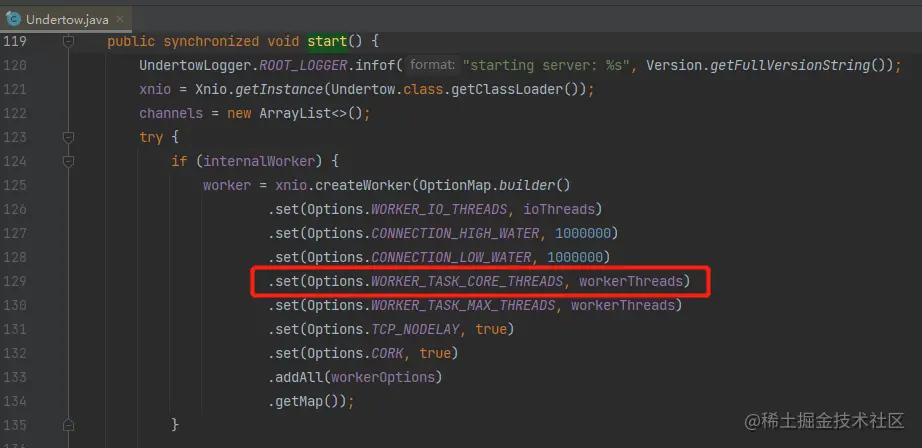Viewport: 922px width, 448px height.
Task: Click getFullVersionString on line 120
Action: tap(790, 66)
